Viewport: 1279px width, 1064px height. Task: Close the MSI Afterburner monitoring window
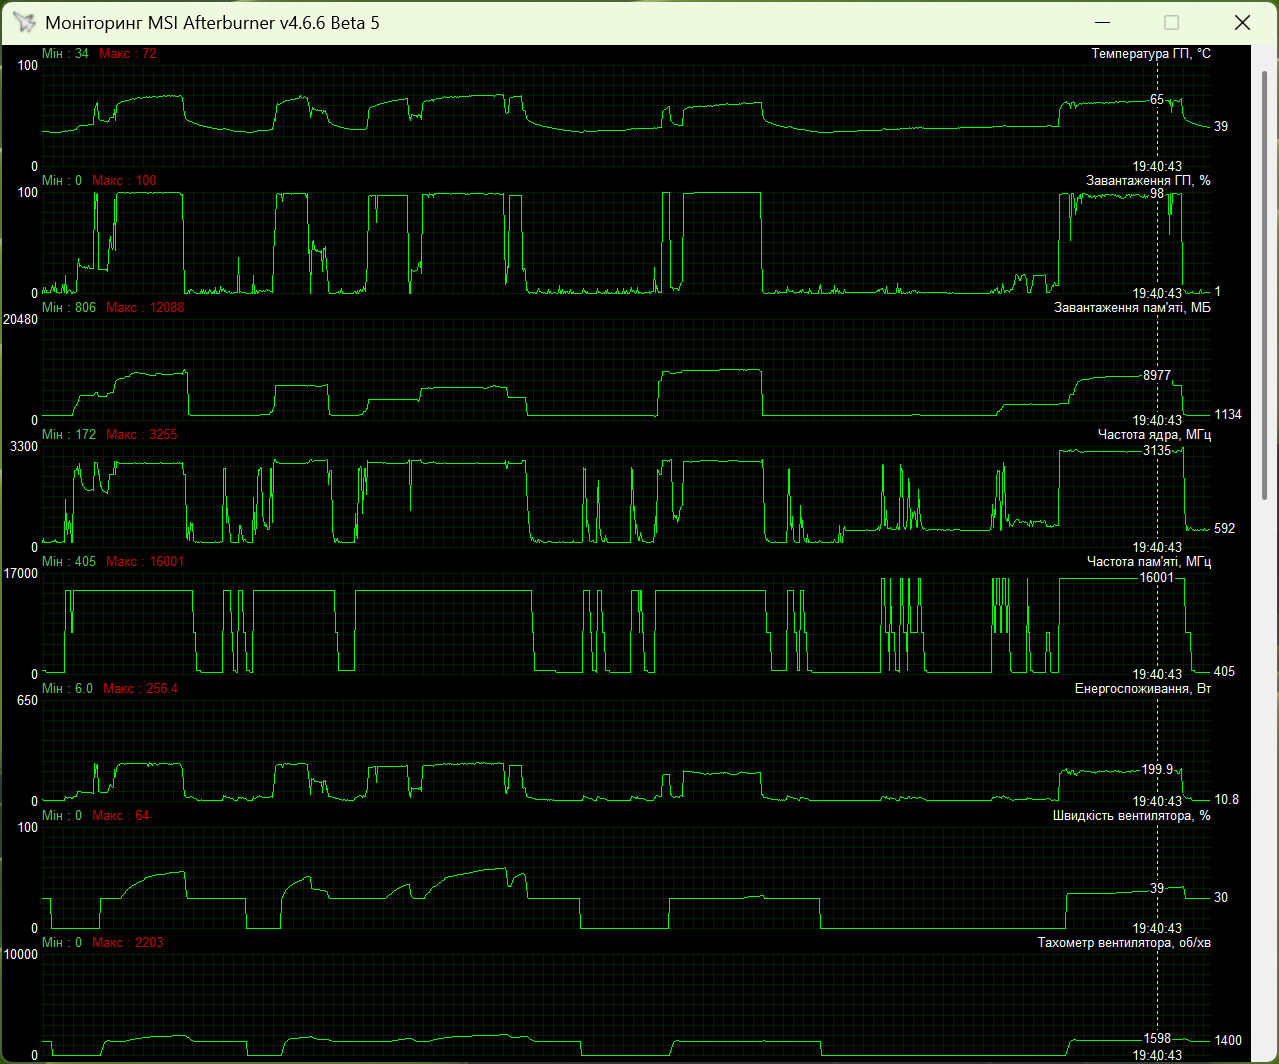click(1241, 22)
